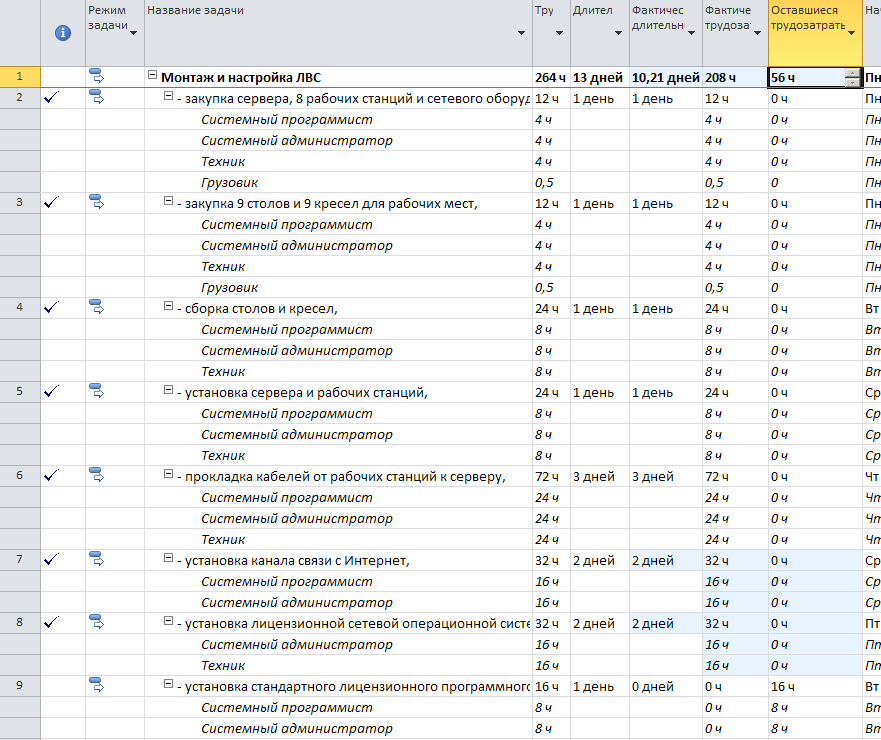This screenshot has height=740, width=881.
Task: Click completed checkmark indicator in row 7
Action: (x=51, y=559)
